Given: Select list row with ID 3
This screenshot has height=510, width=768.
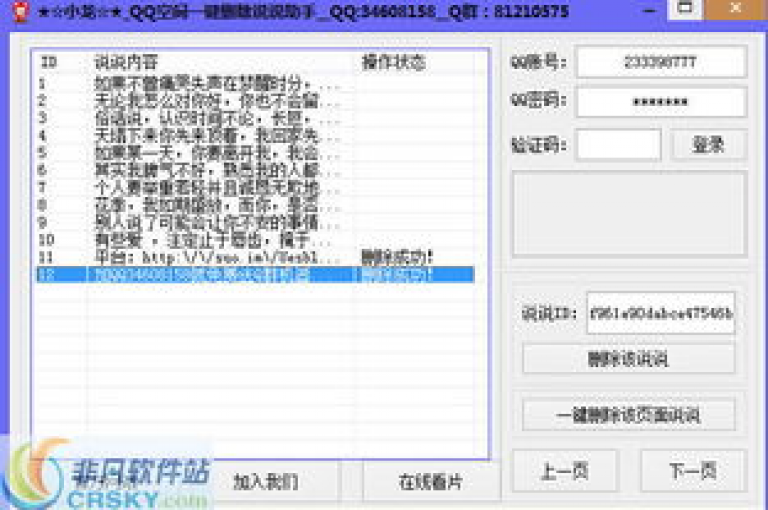Looking at the screenshot, I should (256, 118).
